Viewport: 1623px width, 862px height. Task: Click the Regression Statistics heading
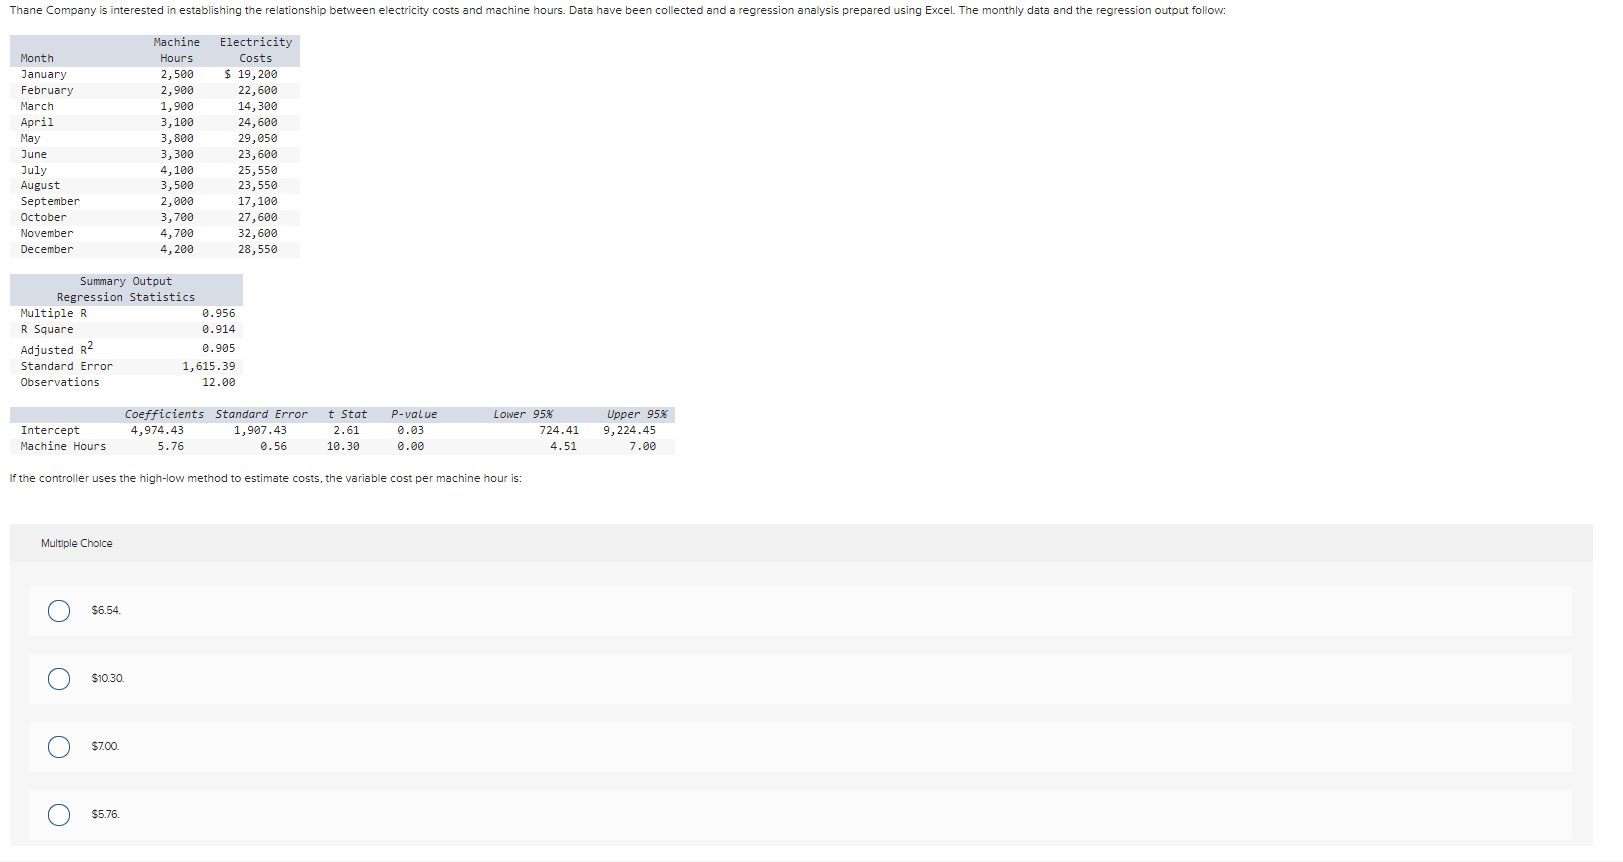(126, 298)
